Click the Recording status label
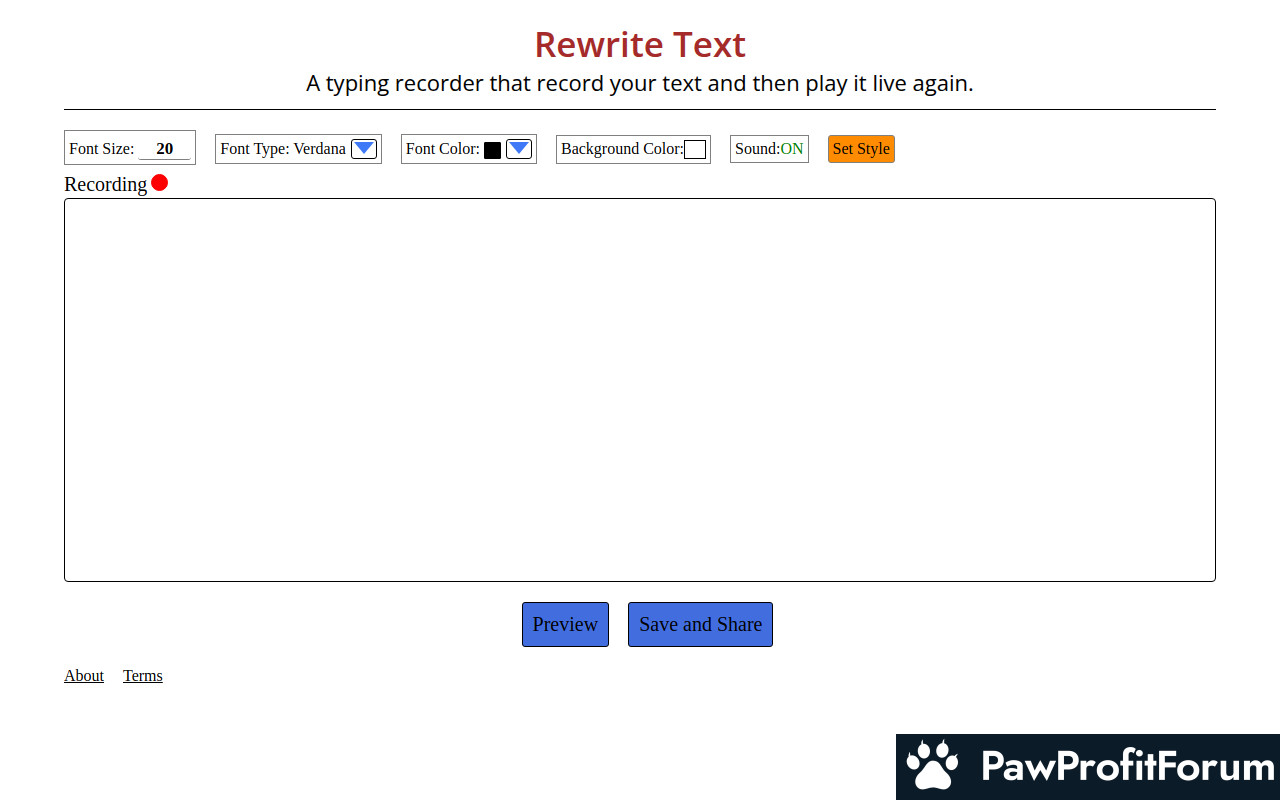Image resolution: width=1280 pixels, height=800 pixels. point(105,184)
